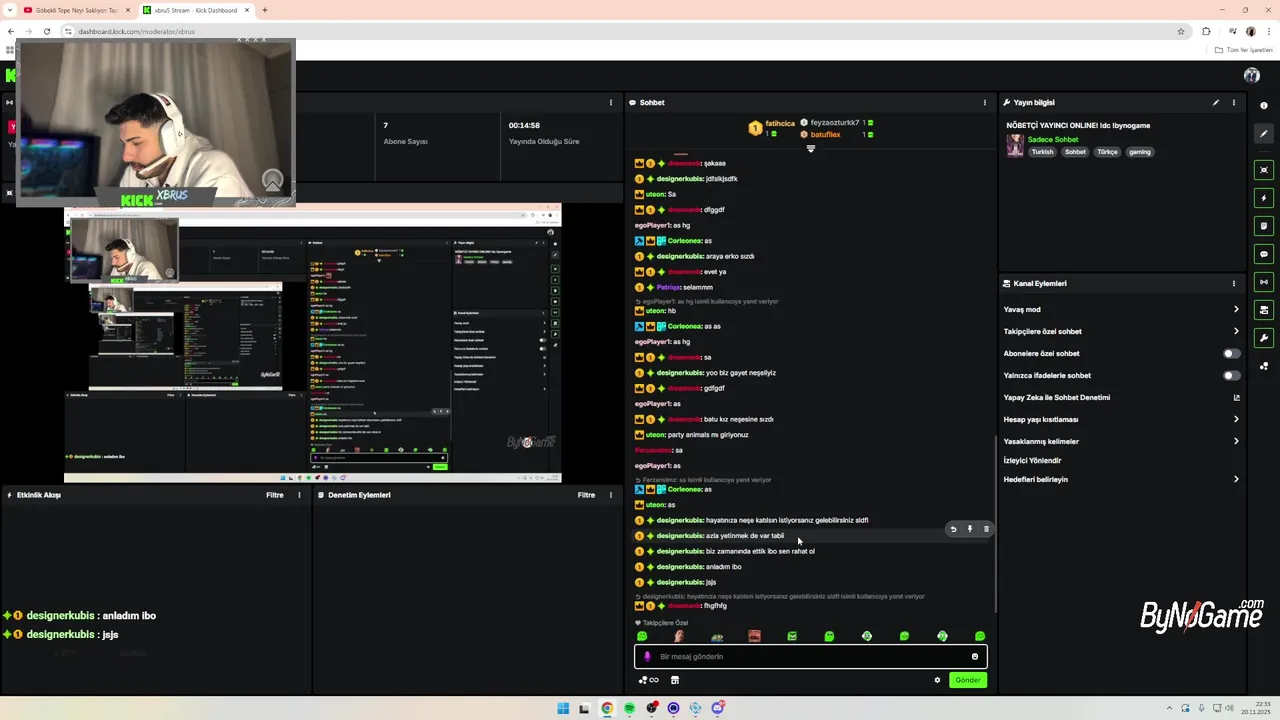Open a new Chrome tab

point(265,10)
